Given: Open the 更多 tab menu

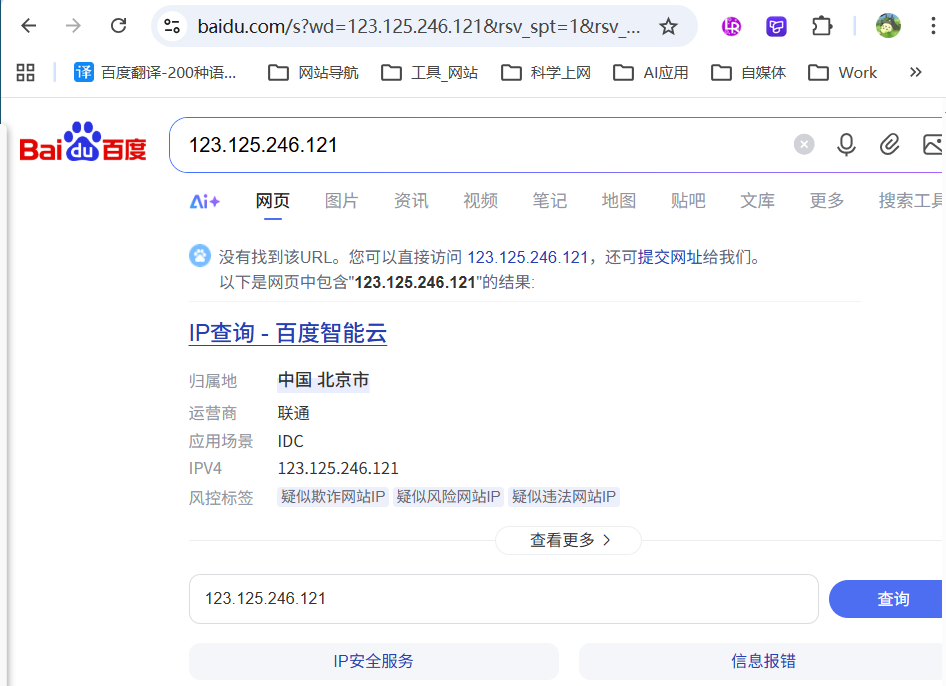Looking at the screenshot, I should pos(827,201).
